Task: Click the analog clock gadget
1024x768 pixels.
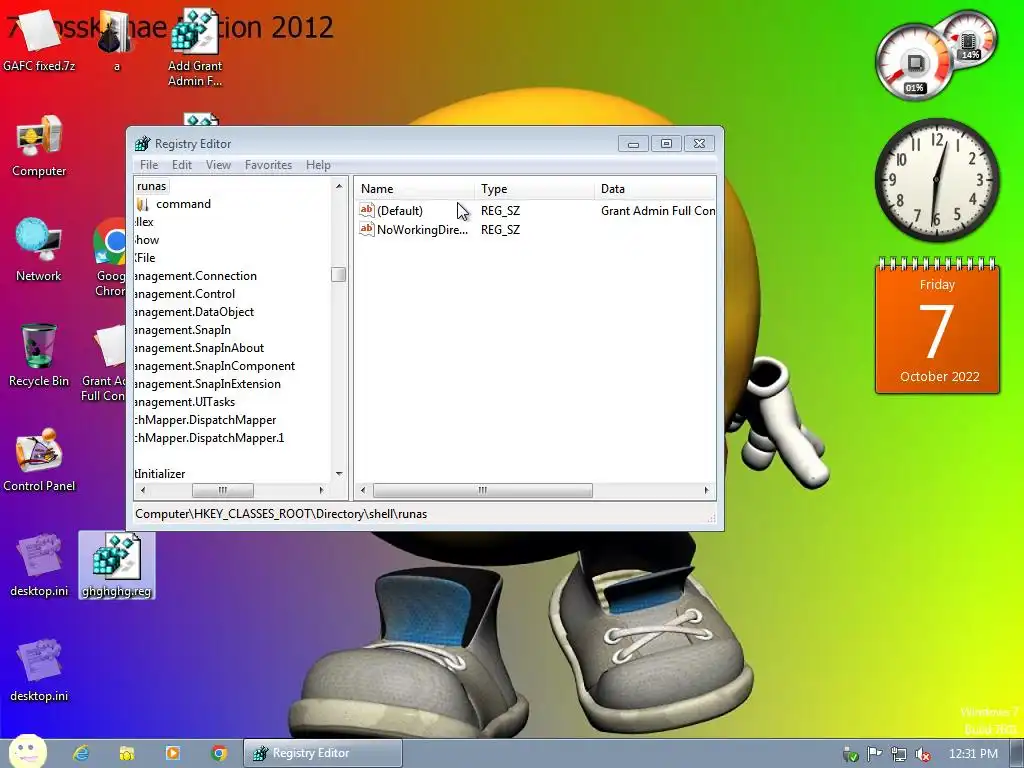Action: click(937, 180)
